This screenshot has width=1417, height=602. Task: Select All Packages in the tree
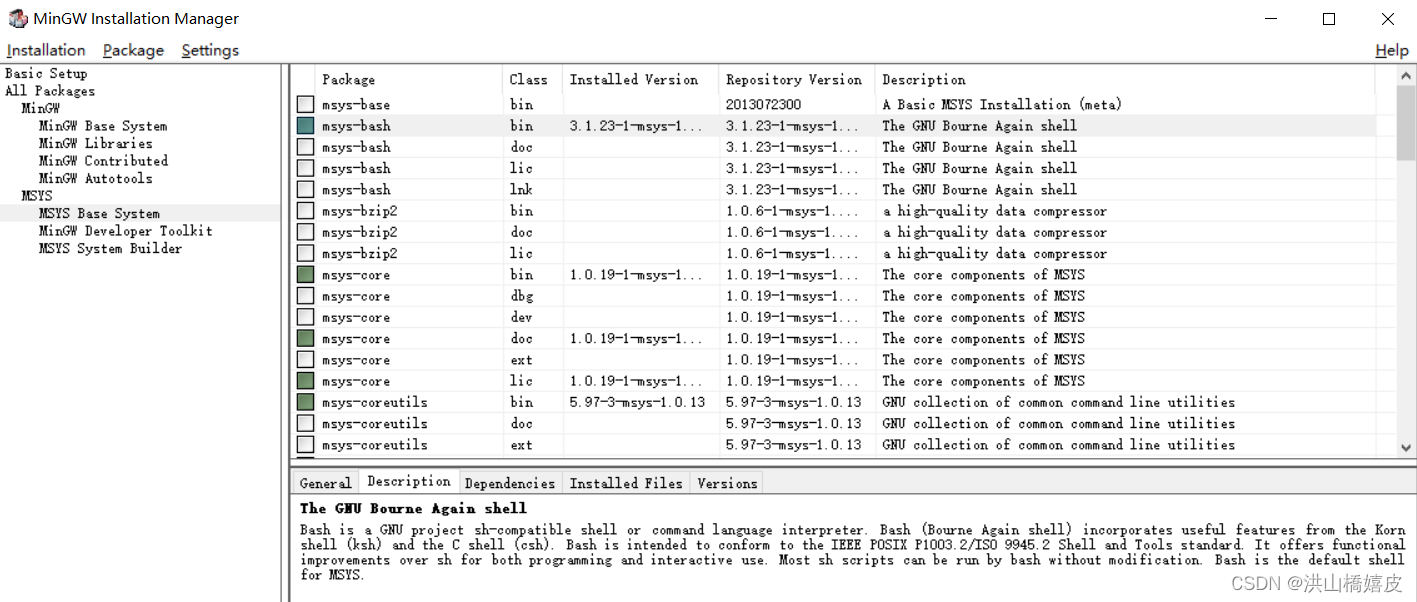[x=50, y=91]
